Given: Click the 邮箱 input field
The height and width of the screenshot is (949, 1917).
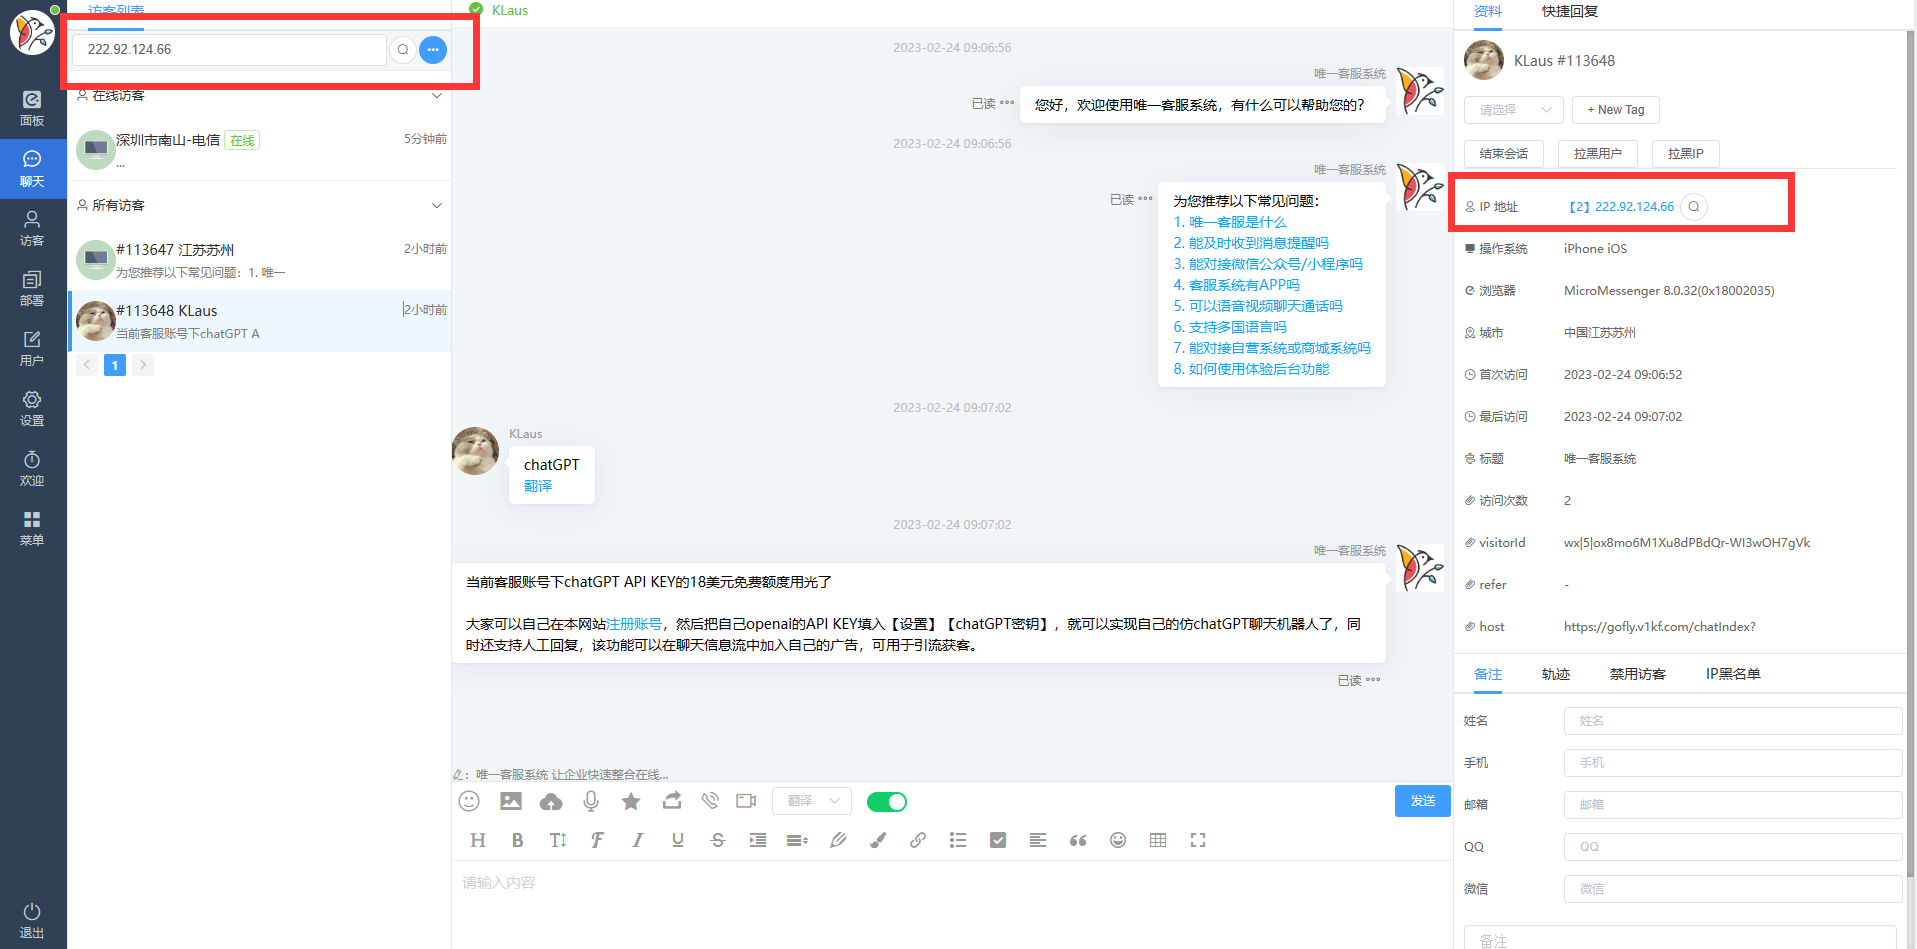Looking at the screenshot, I should click(1733, 805).
